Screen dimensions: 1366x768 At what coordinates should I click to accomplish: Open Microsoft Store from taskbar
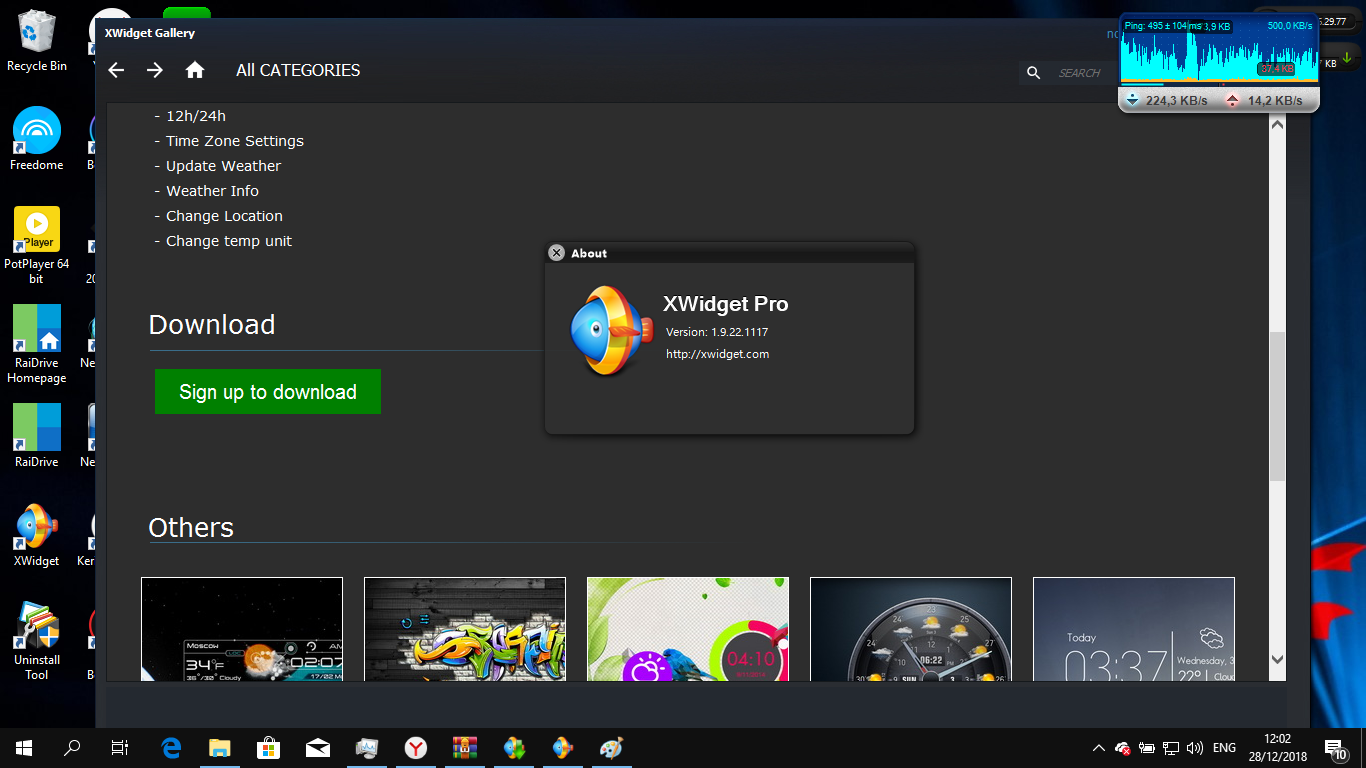pyautogui.click(x=269, y=747)
